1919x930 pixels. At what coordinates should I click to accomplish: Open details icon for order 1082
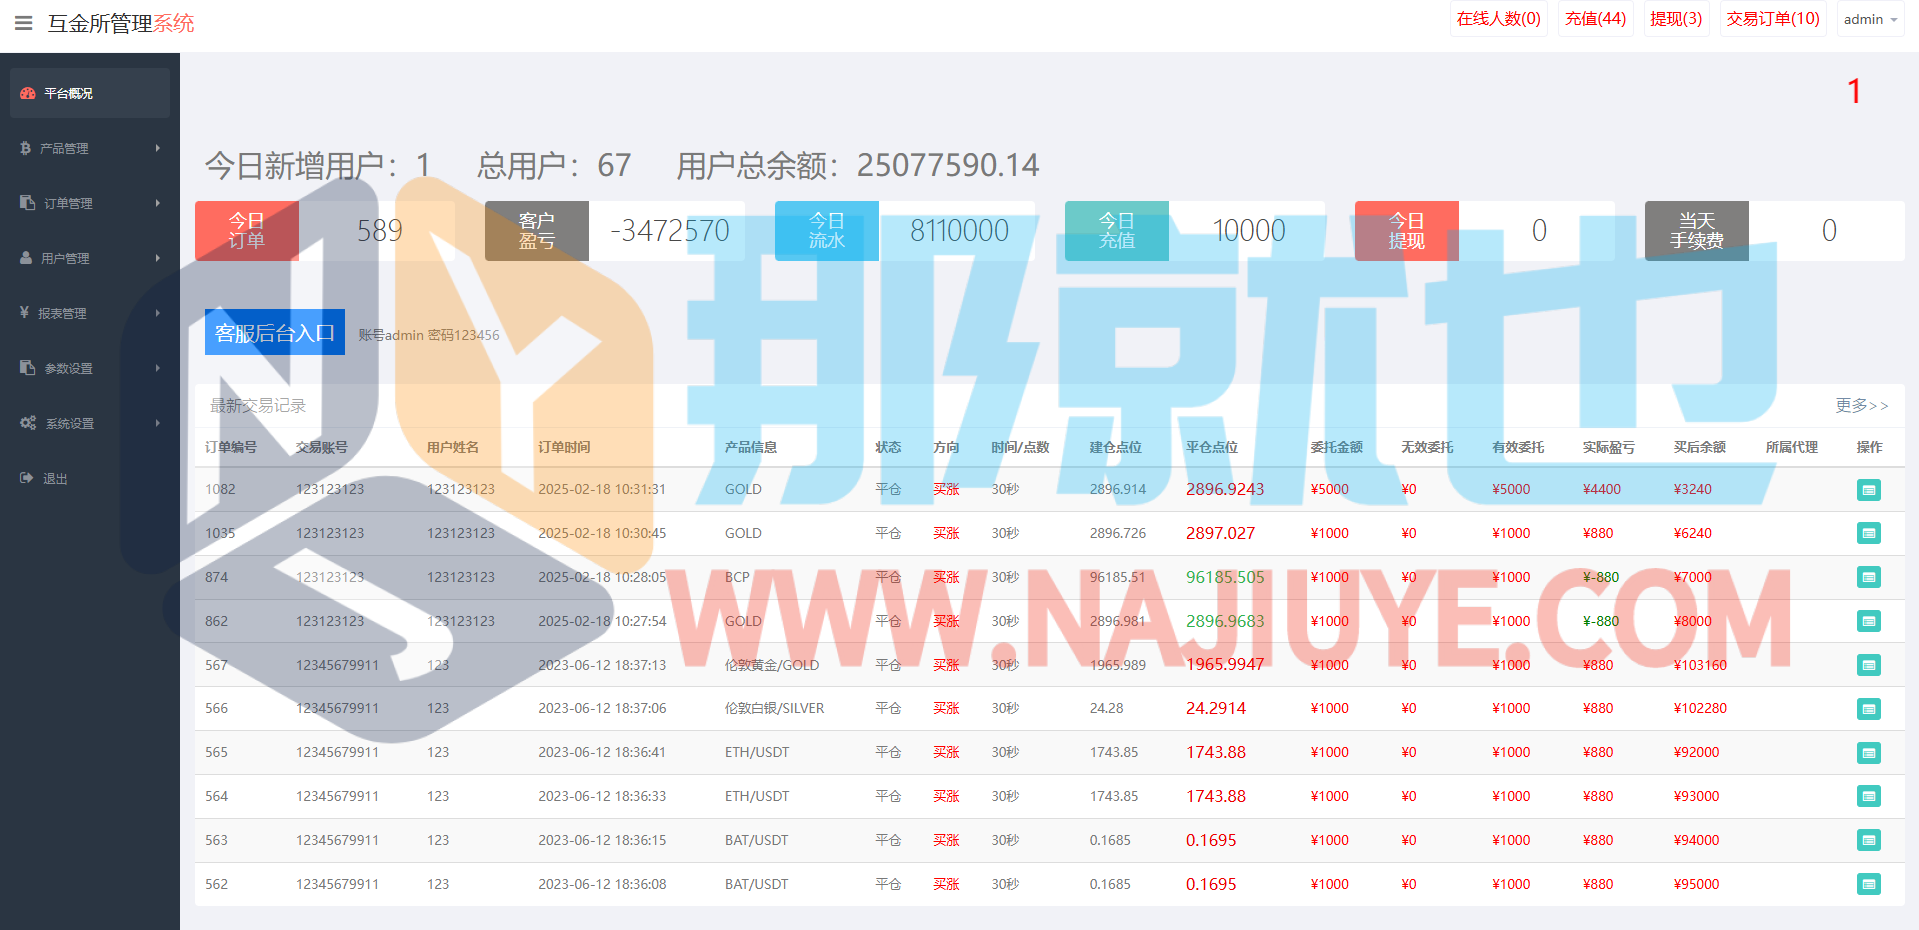pos(1868,490)
